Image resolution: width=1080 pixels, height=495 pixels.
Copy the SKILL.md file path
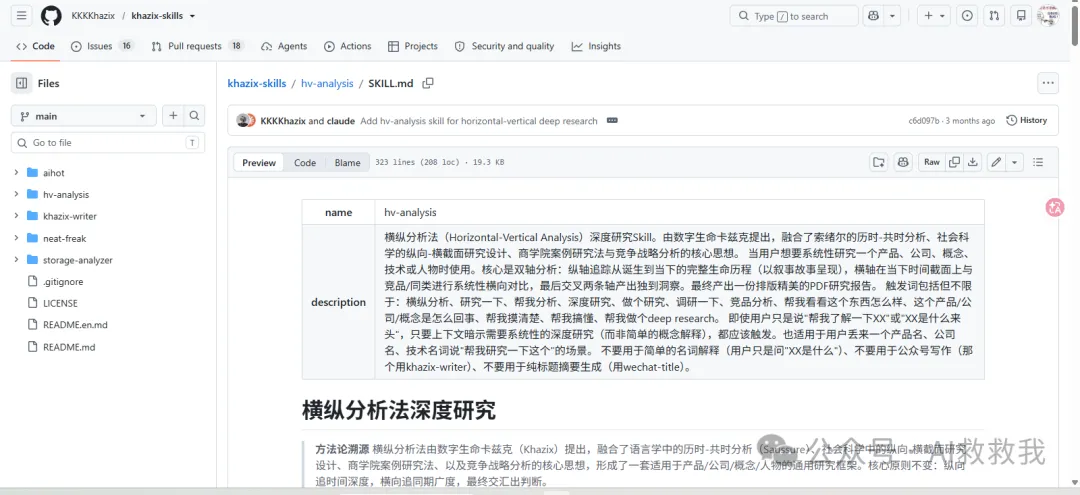tap(428, 83)
